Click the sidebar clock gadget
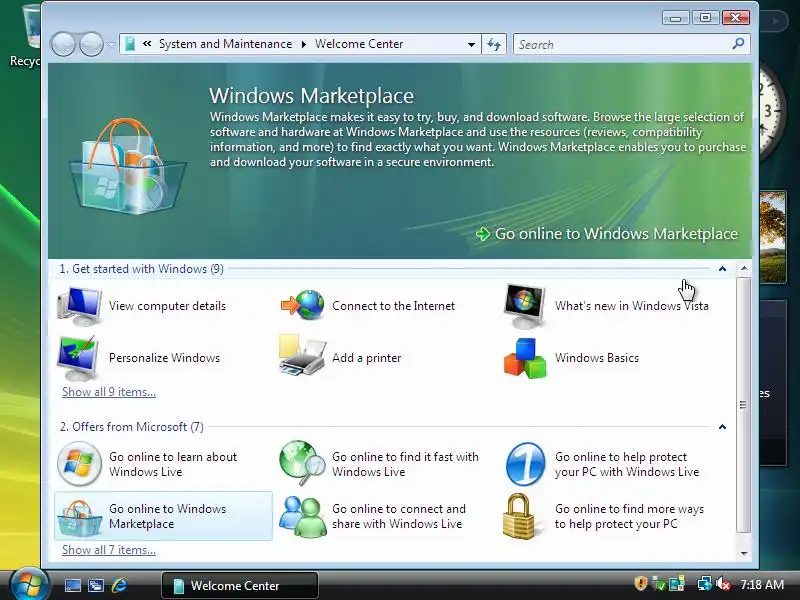This screenshot has width=800, height=600. click(x=770, y=111)
